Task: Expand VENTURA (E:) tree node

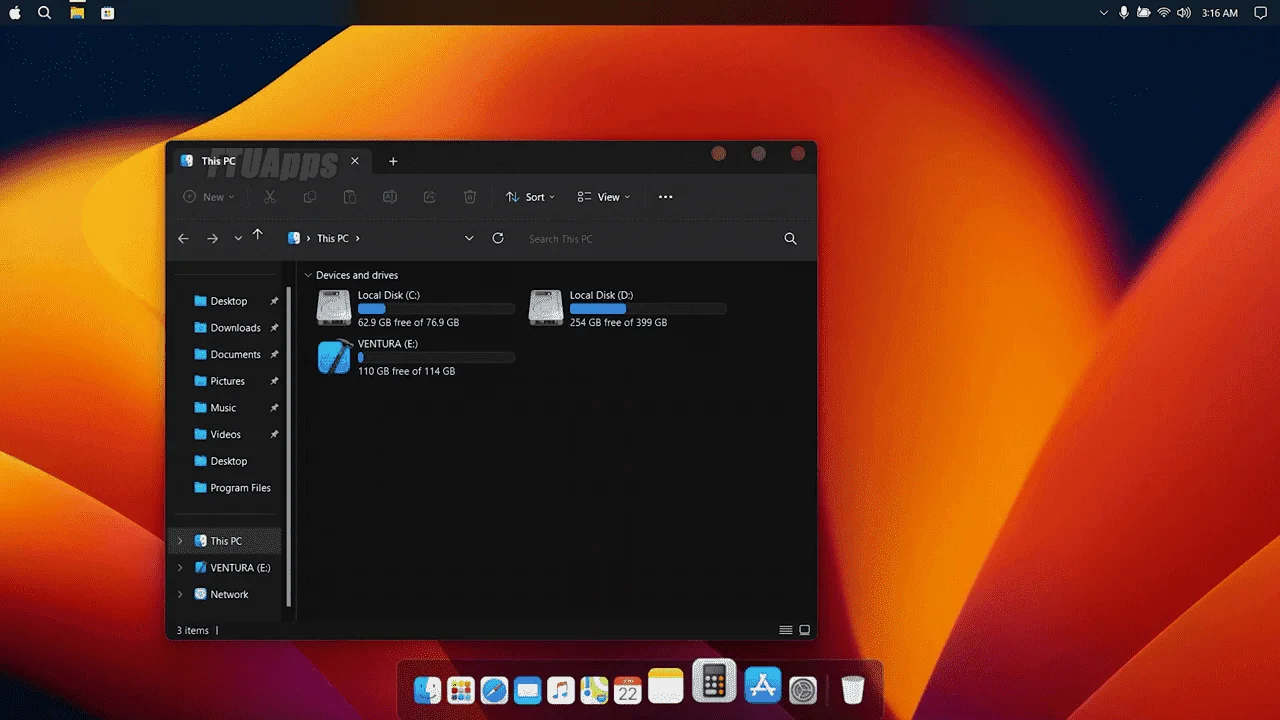Action: click(x=180, y=568)
